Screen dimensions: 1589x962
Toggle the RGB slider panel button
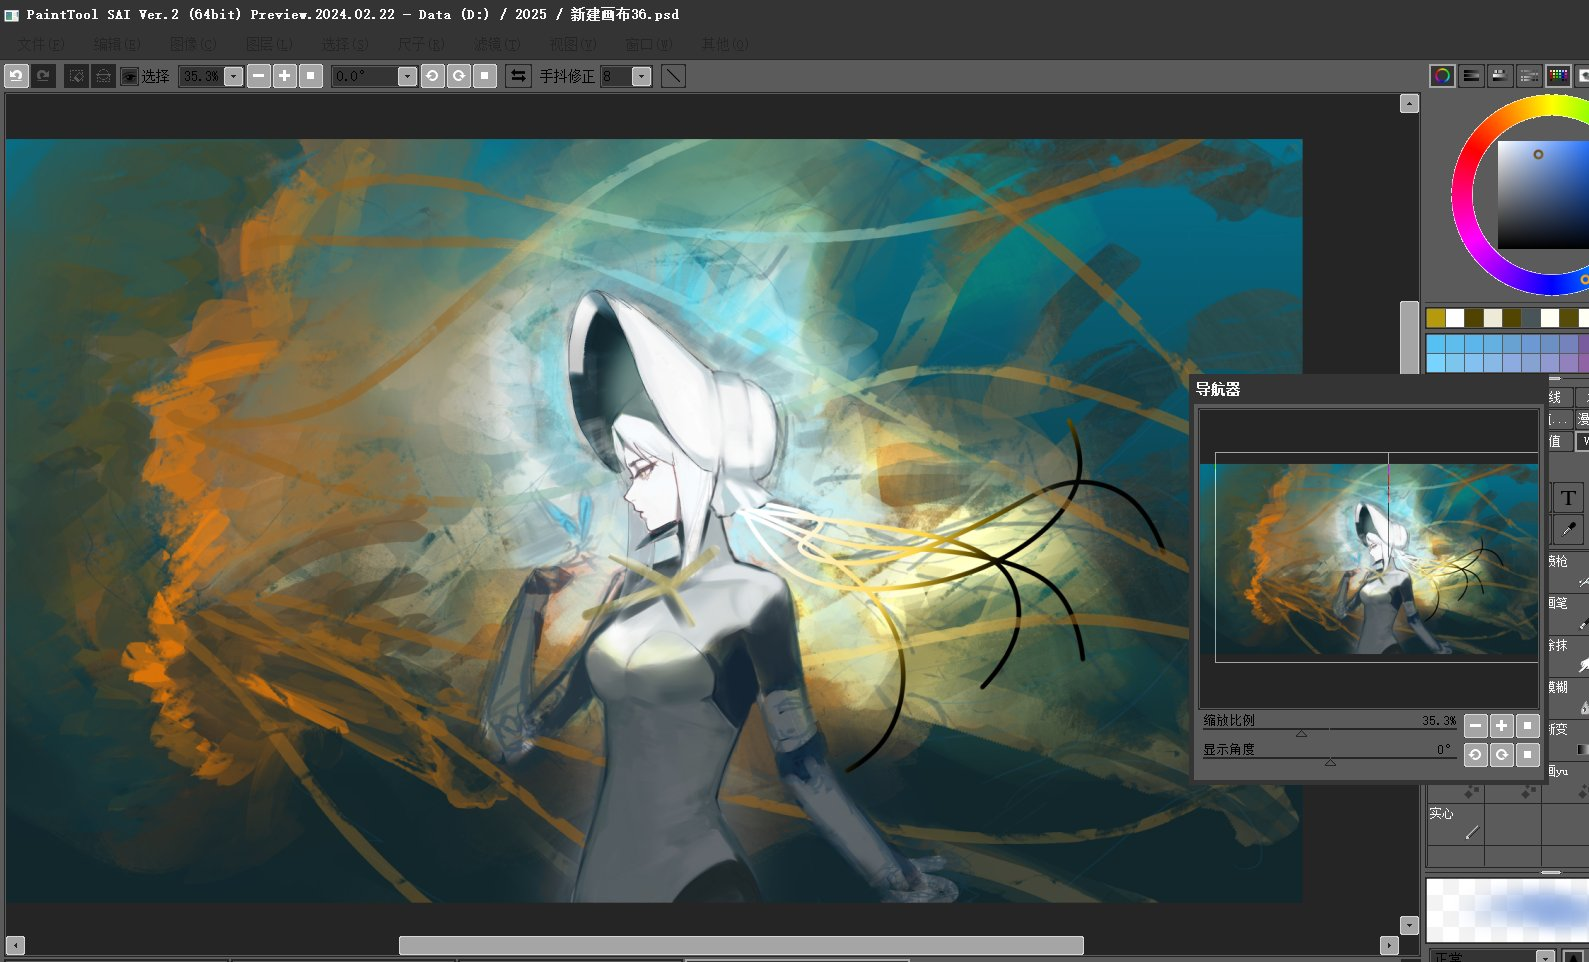[x=1471, y=76]
